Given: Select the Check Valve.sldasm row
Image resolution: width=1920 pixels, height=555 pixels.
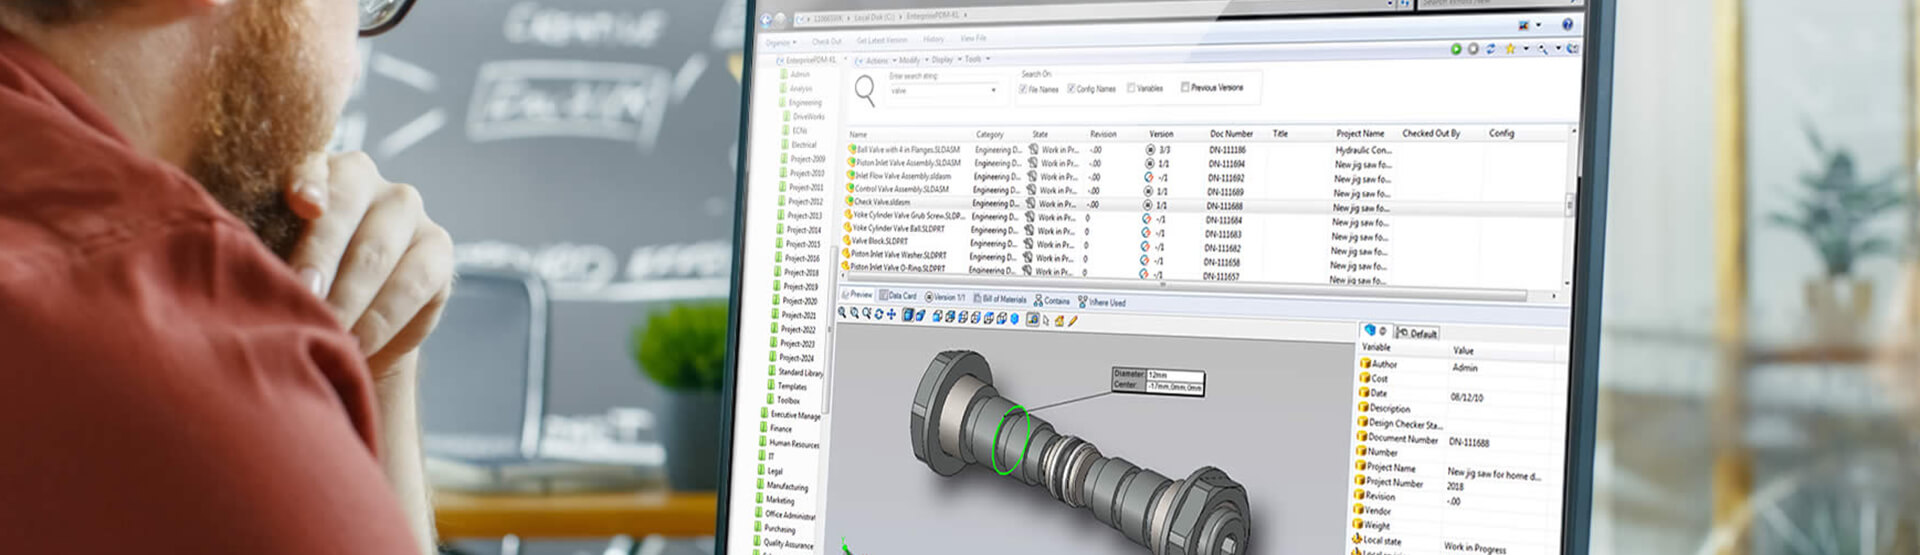Looking at the screenshot, I should coord(1205,203).
